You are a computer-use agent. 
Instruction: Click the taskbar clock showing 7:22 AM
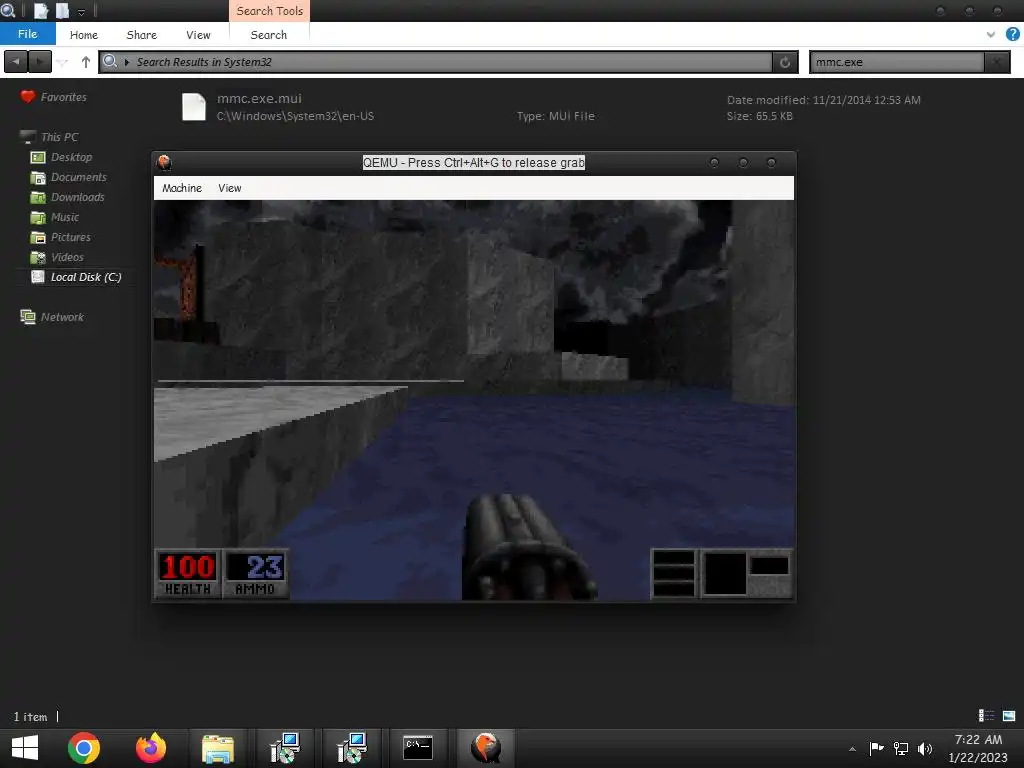pyautogui.click(x=978, y=748)
